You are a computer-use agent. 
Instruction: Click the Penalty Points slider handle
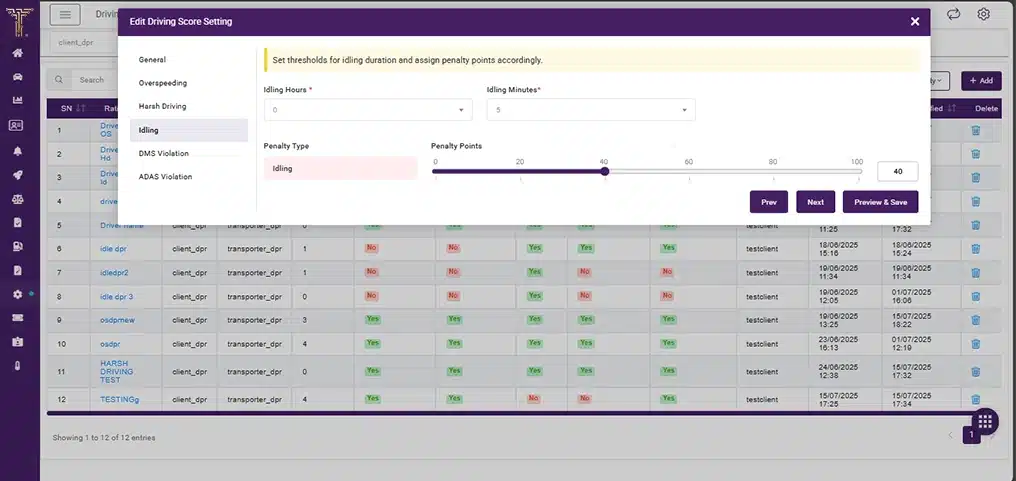(605, 171)
